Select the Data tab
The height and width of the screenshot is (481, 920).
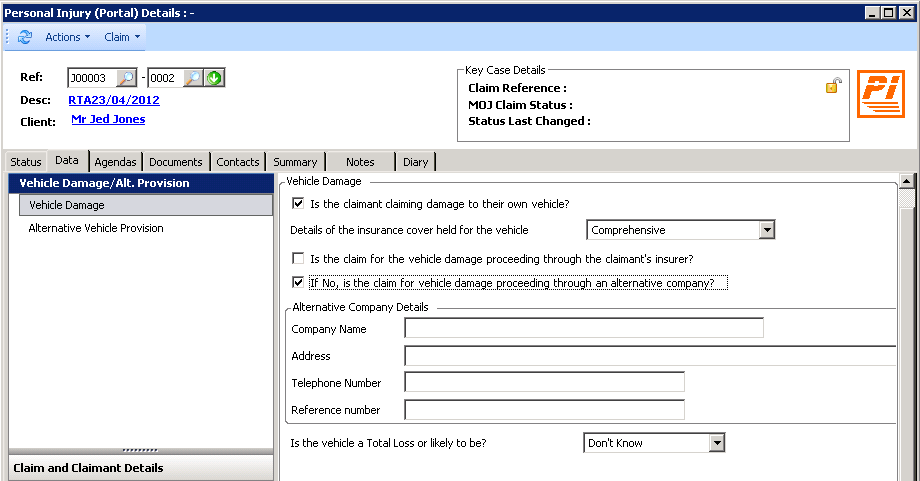67,160
